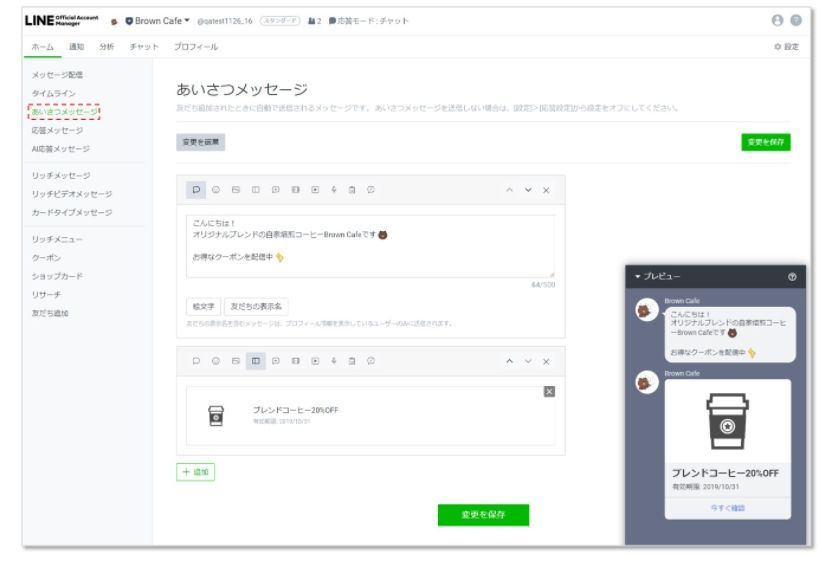Click inside the greeting message text area
823x562 pixels.
click(370, 246)
